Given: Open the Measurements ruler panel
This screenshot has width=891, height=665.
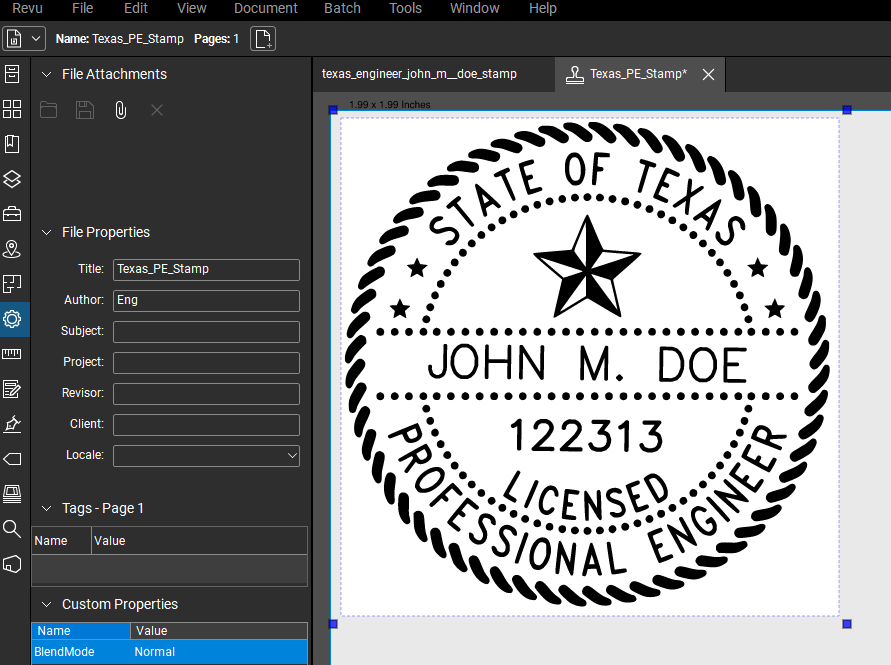Looking at the screenshot, I should [x=12, y=354].
